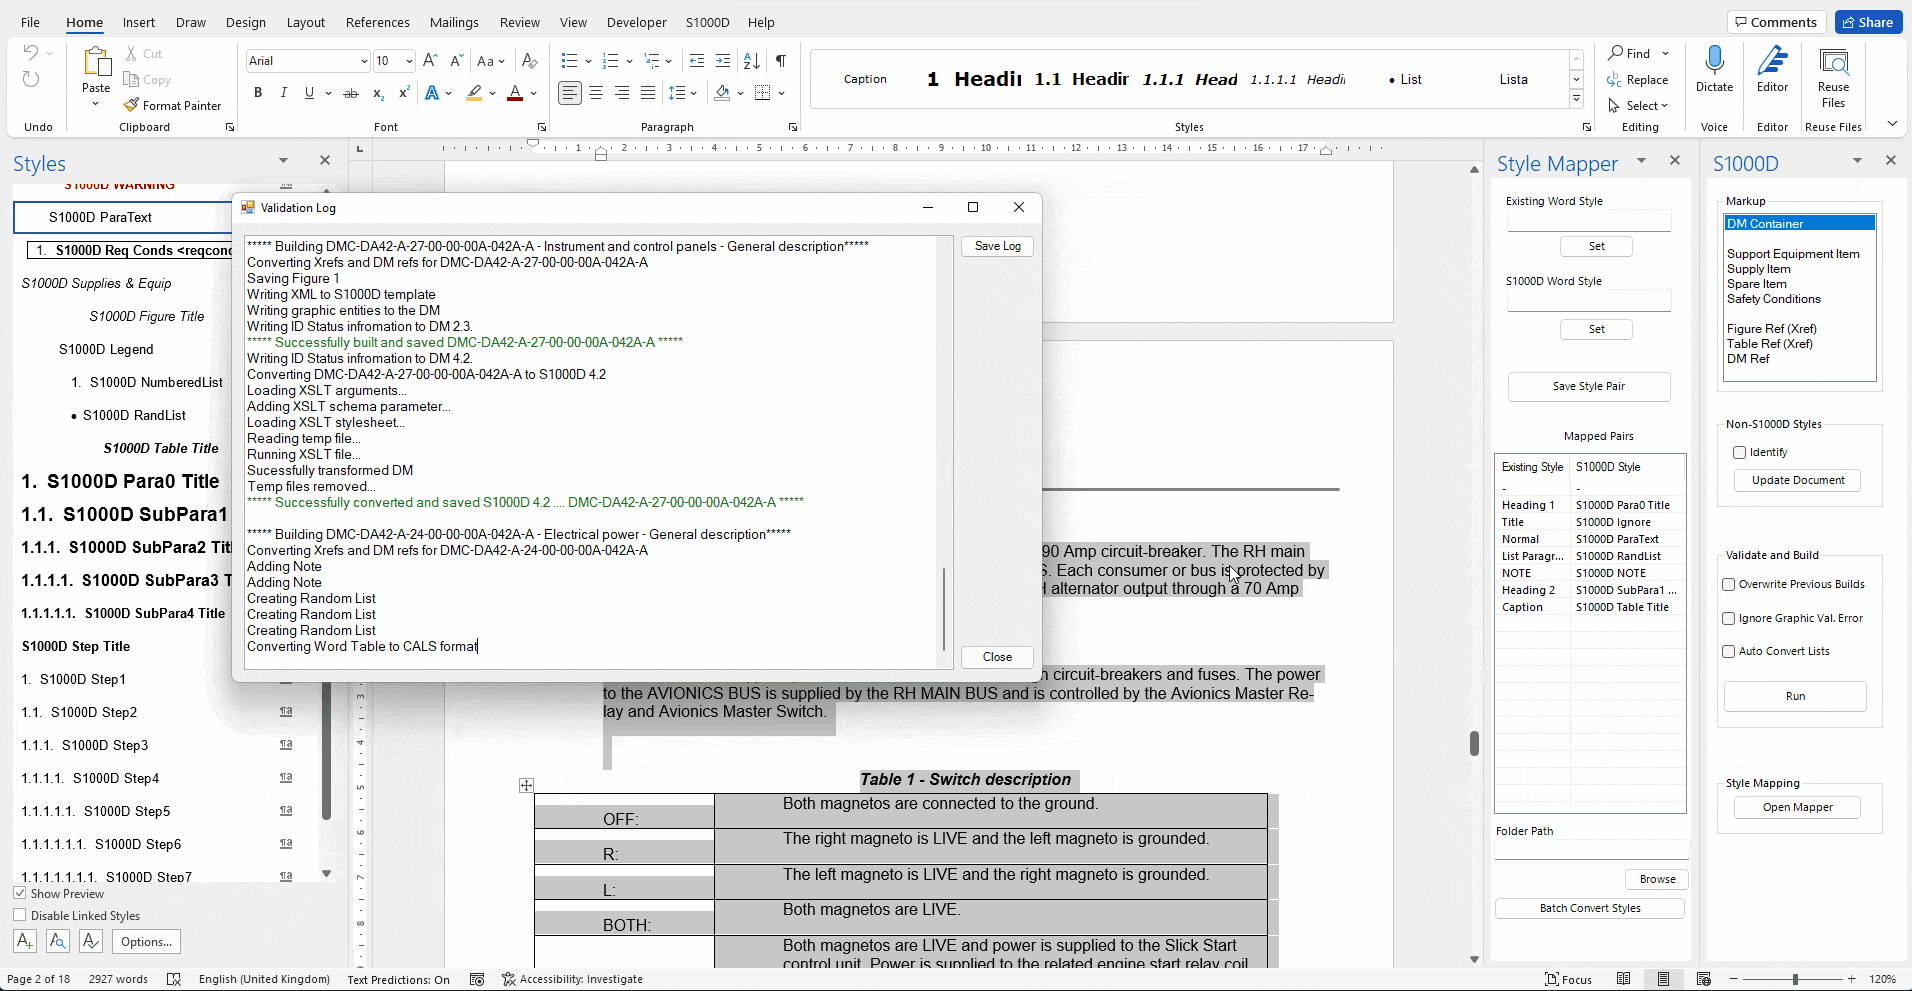Open the New Style button in Styles pane
This screenshot has width=1912, height=991.
pyautogui.click(x=25, y=941)
